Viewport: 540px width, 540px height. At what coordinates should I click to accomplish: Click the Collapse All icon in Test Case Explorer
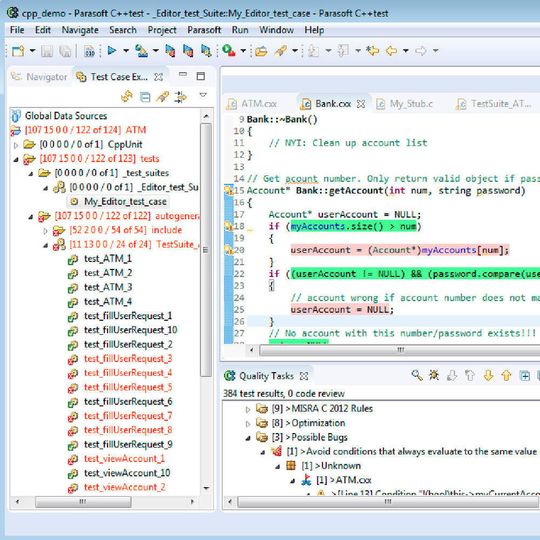coord(145,97)
